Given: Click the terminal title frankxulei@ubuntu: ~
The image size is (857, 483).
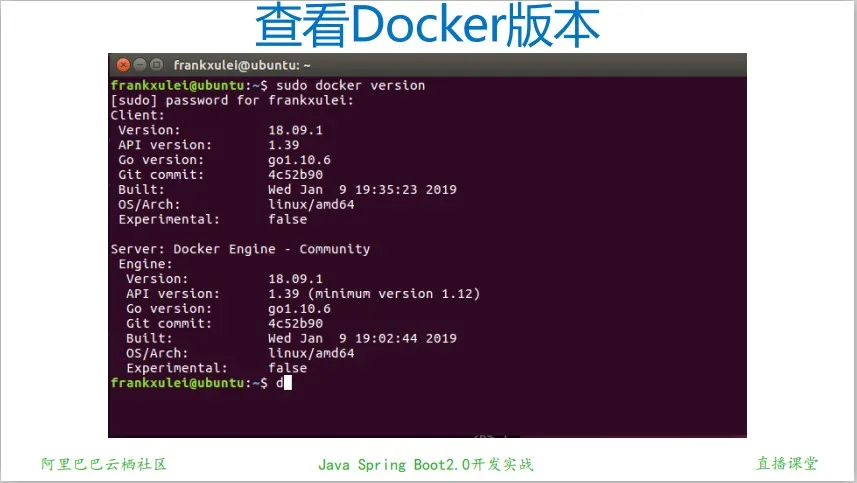Looking at the screenshot, I should pyautogui.click(x=241, y=65).
